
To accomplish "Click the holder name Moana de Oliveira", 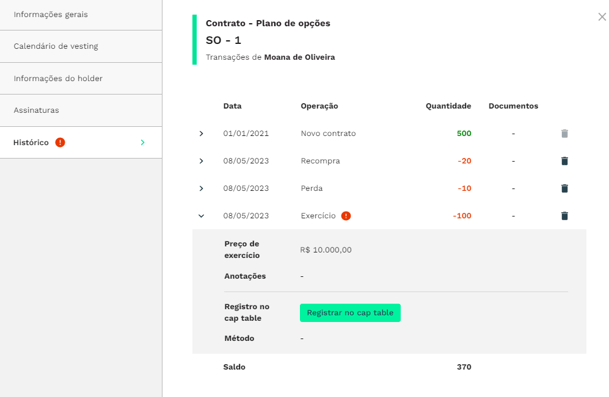I will pyautogui.click(x=299, y=57).
